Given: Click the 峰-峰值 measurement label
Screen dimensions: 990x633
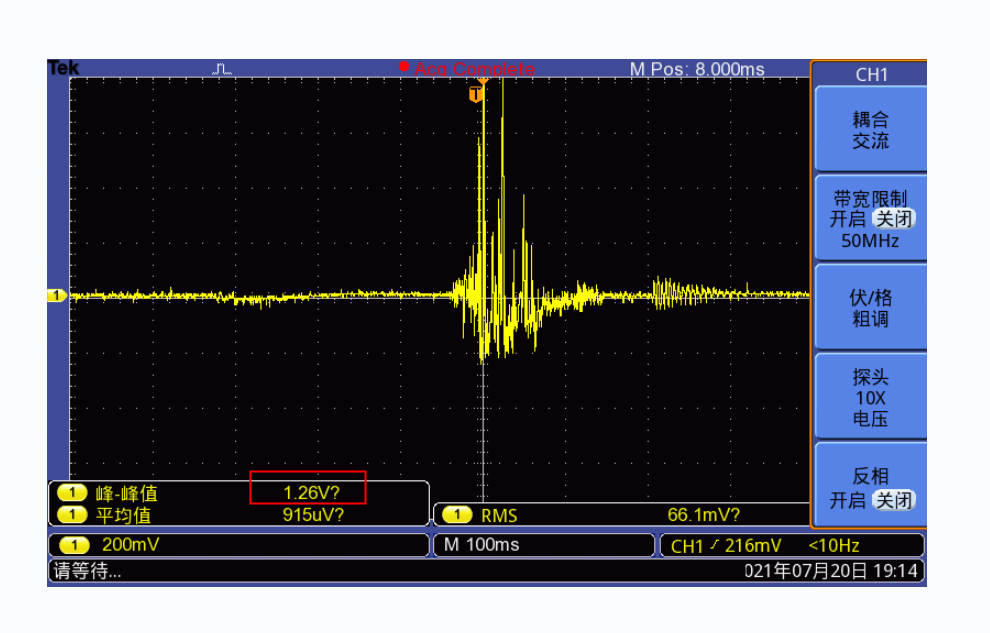Looking at the screenshot, I should [126, 493].
